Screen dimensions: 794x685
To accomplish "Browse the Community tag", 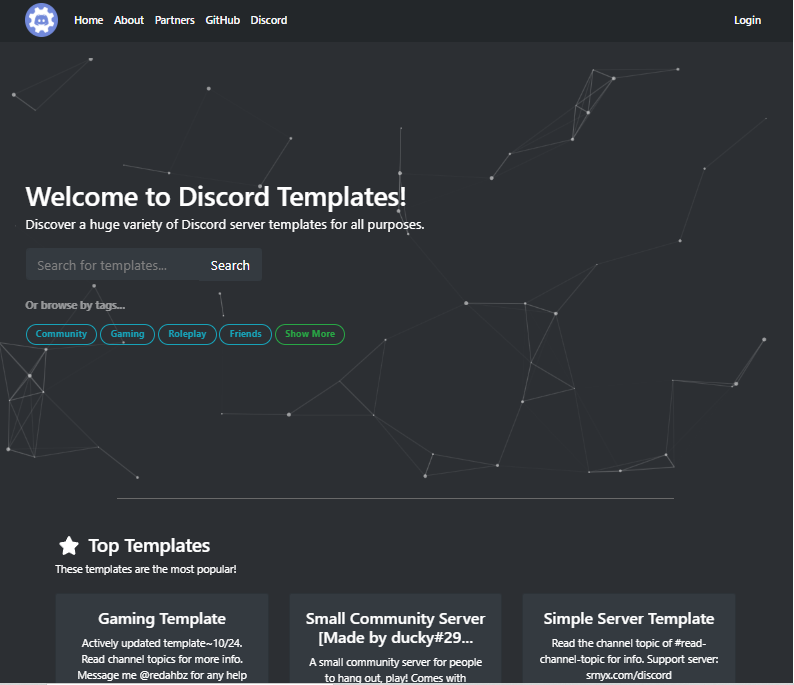I will [x=61, y=334].
